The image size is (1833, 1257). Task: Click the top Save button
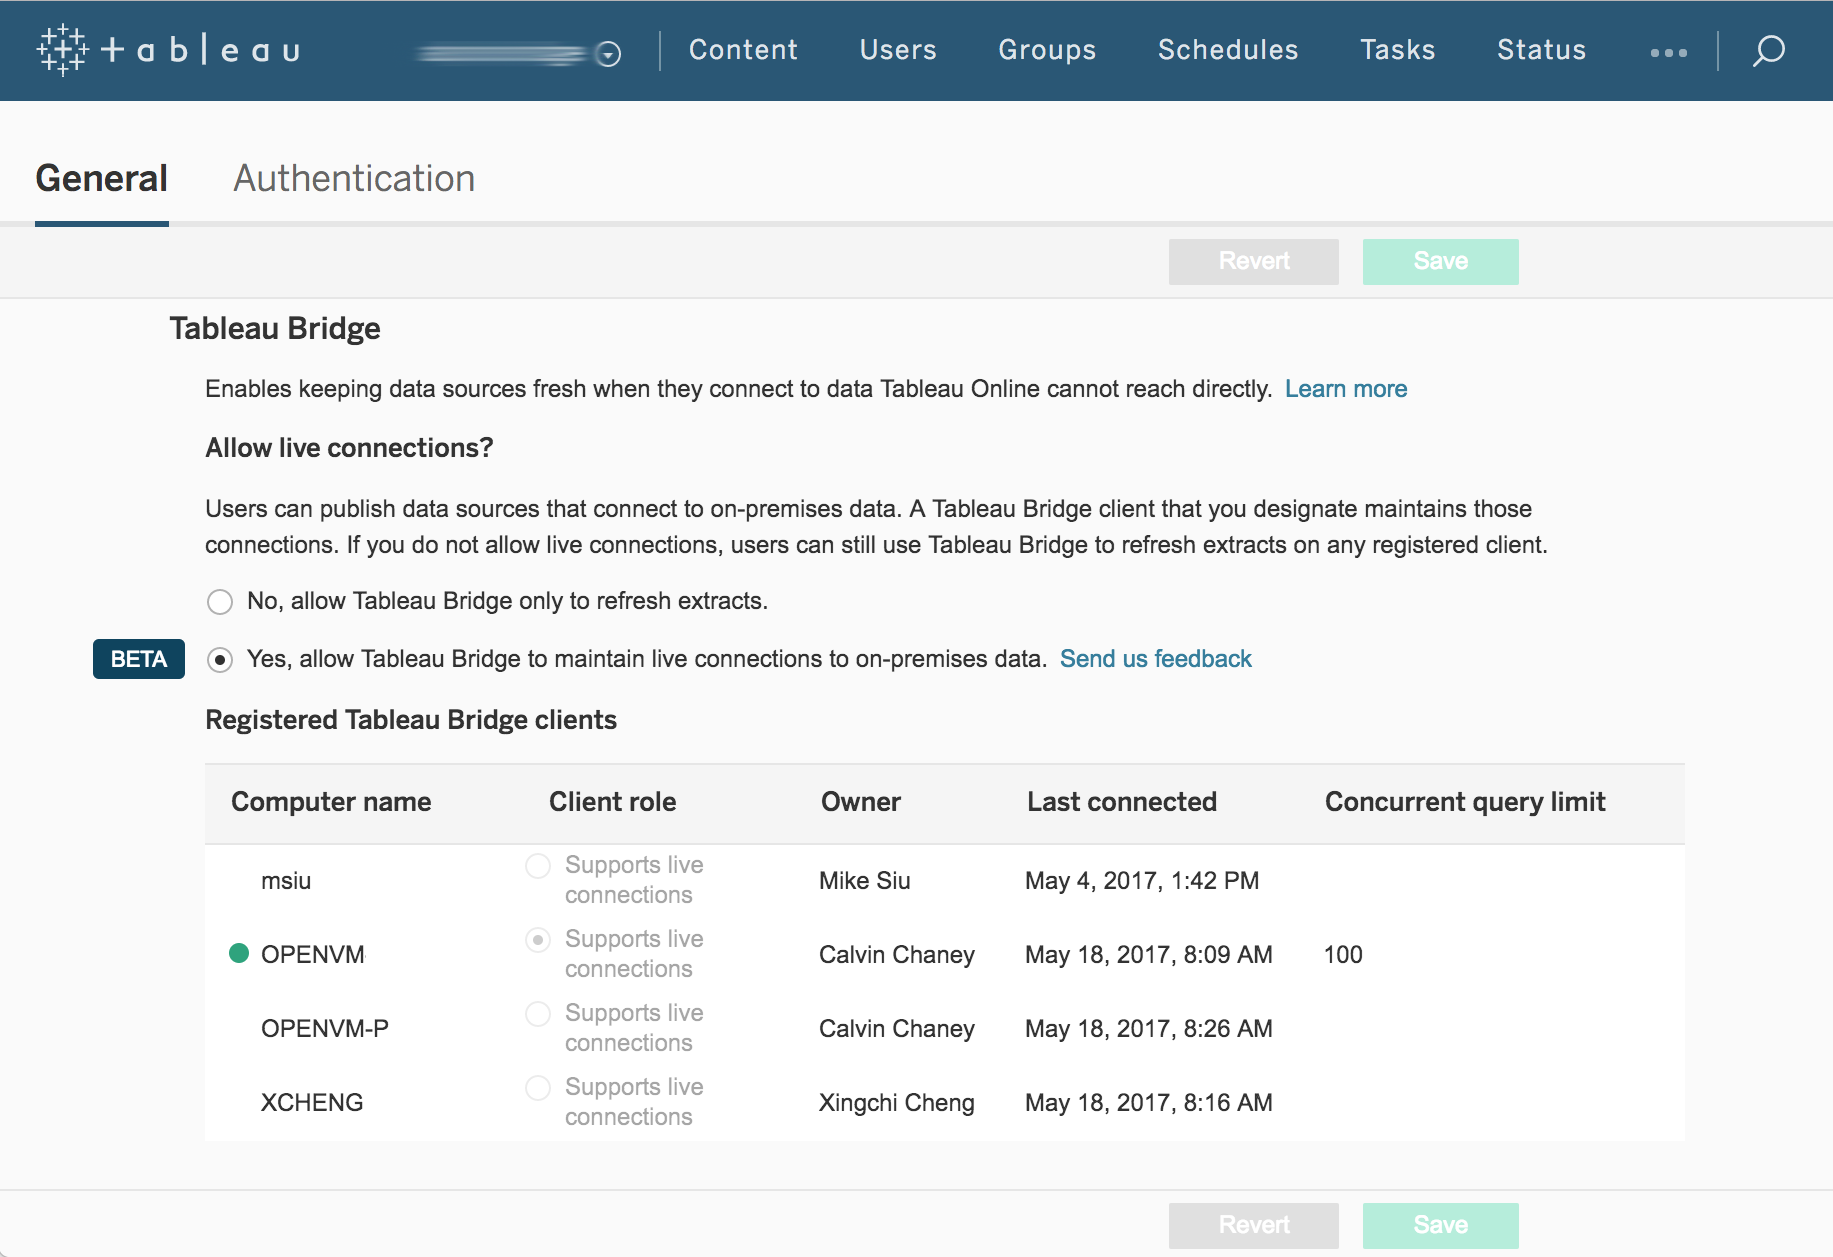[1441, 261]
